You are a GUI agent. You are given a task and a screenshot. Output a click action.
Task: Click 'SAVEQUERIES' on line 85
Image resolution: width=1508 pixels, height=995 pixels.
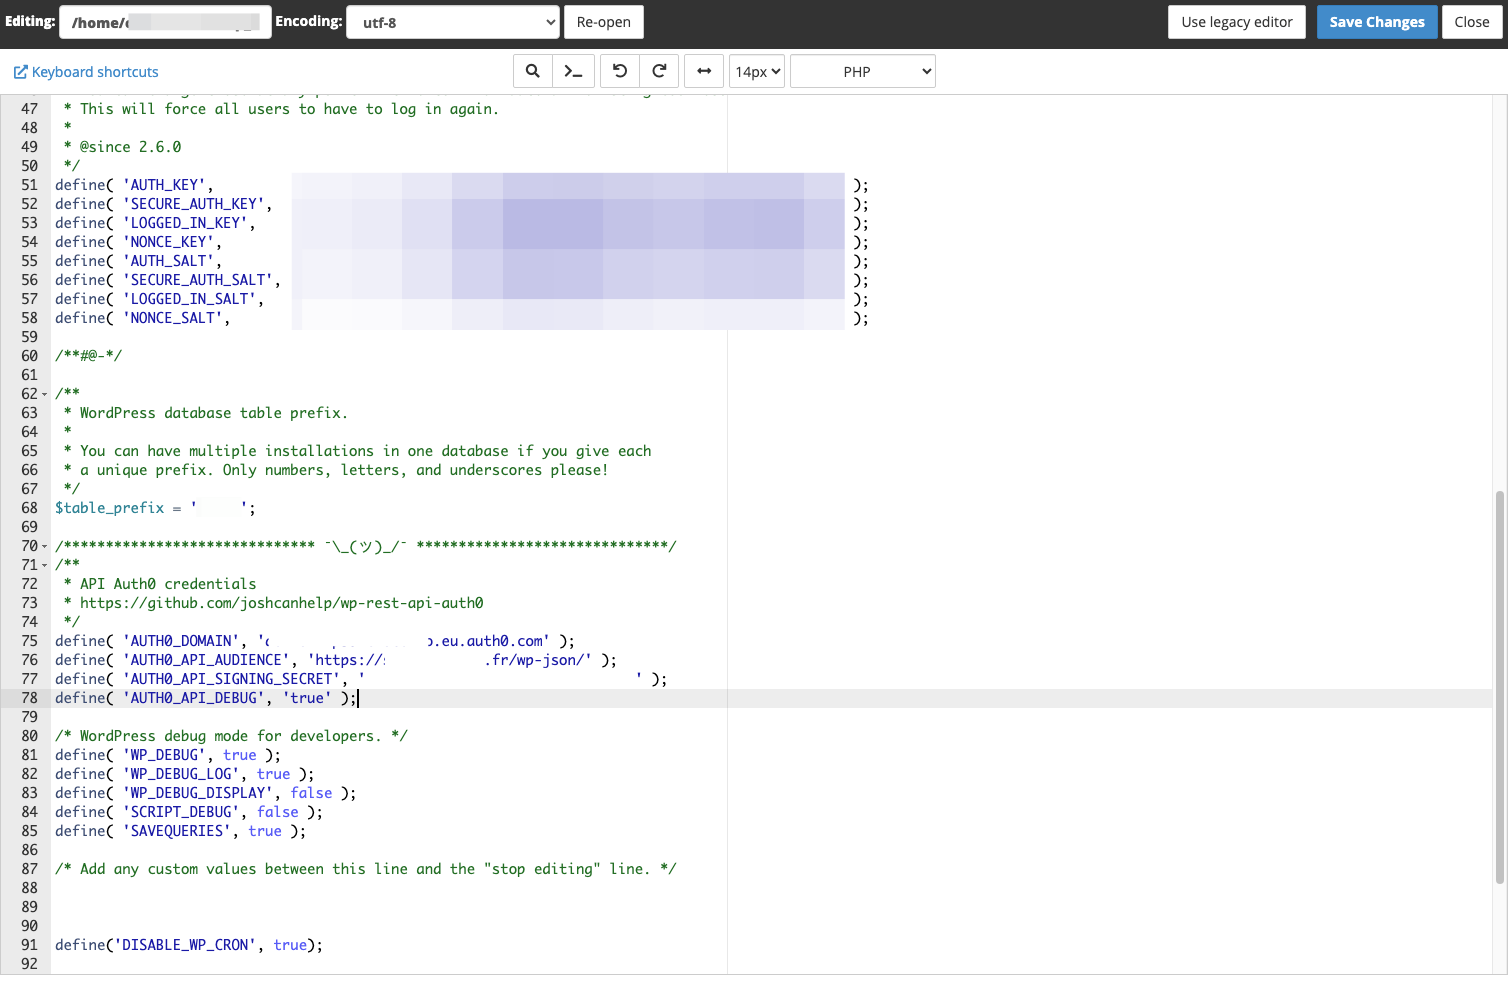pos(177,831)
